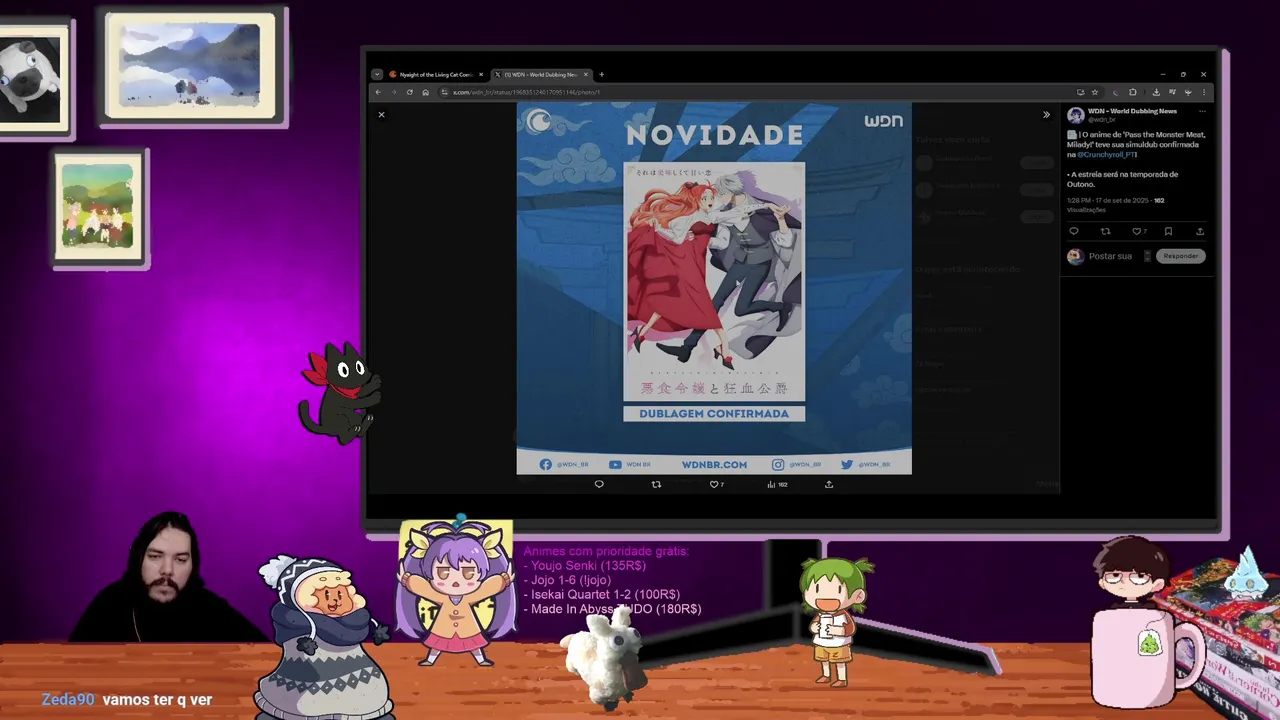
Task: Go back in browser history
Action: point(378,92)
